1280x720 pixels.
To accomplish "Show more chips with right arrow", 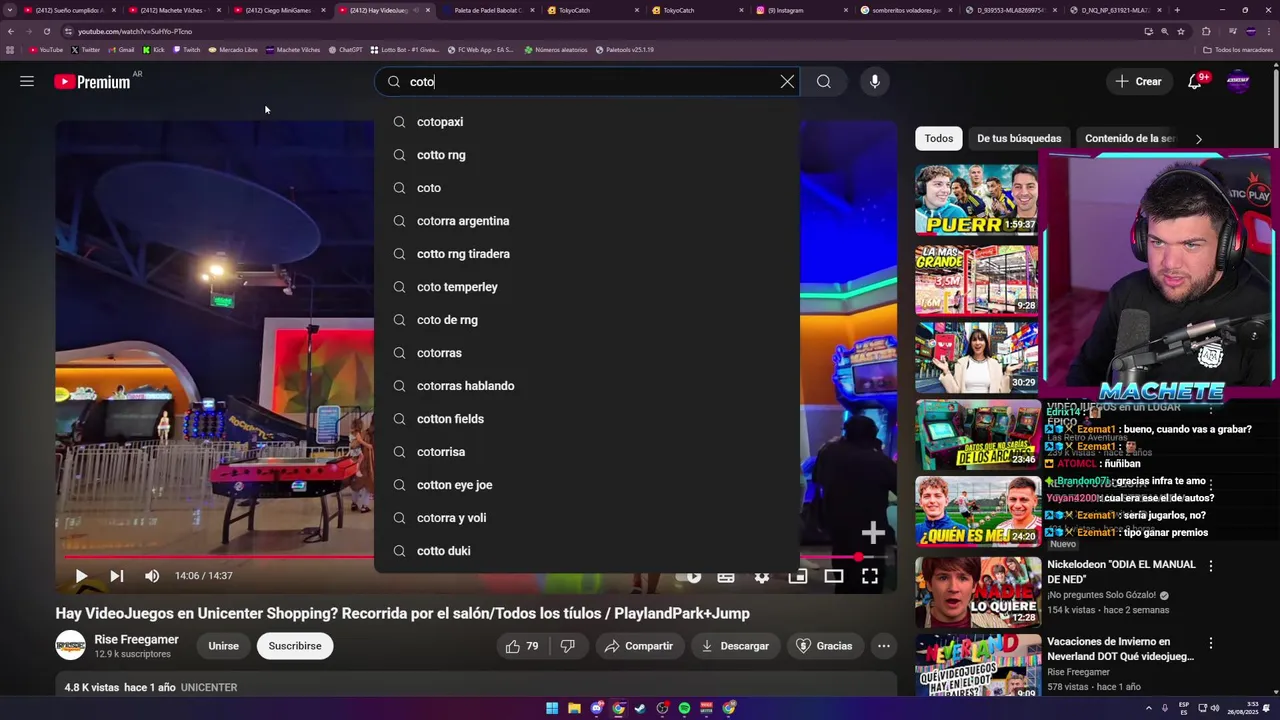I will (1198, 139).
